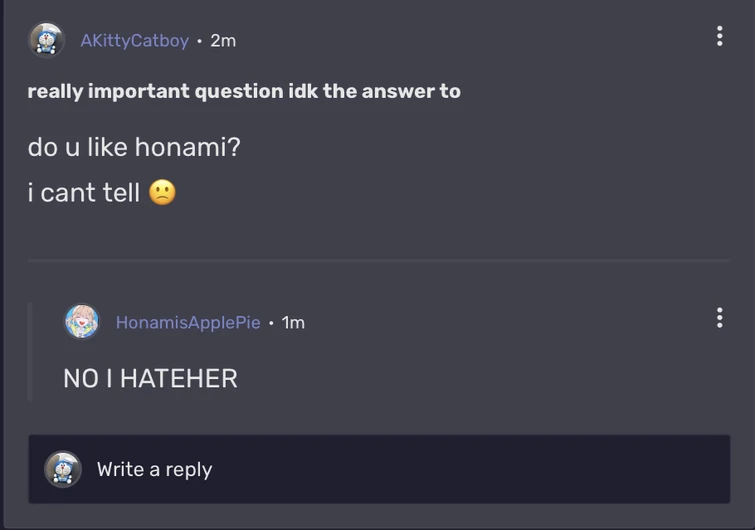Viewport: 755px width, 530px height.
Task: Click the post's 2m timestamp
Action: pyautogui.click(x=223, y=41)
